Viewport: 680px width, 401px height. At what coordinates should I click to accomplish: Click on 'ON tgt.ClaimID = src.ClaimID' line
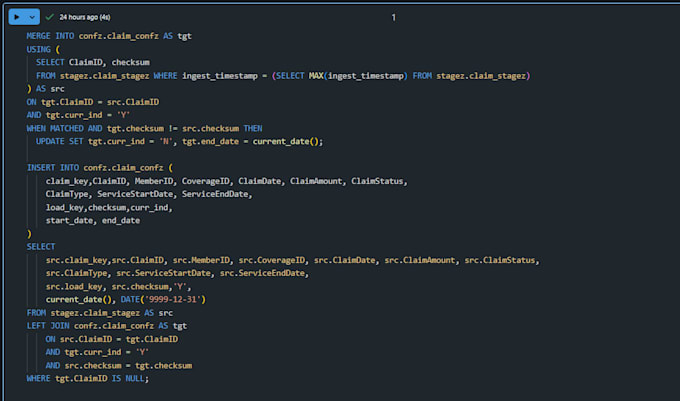[x=93, y=102]
